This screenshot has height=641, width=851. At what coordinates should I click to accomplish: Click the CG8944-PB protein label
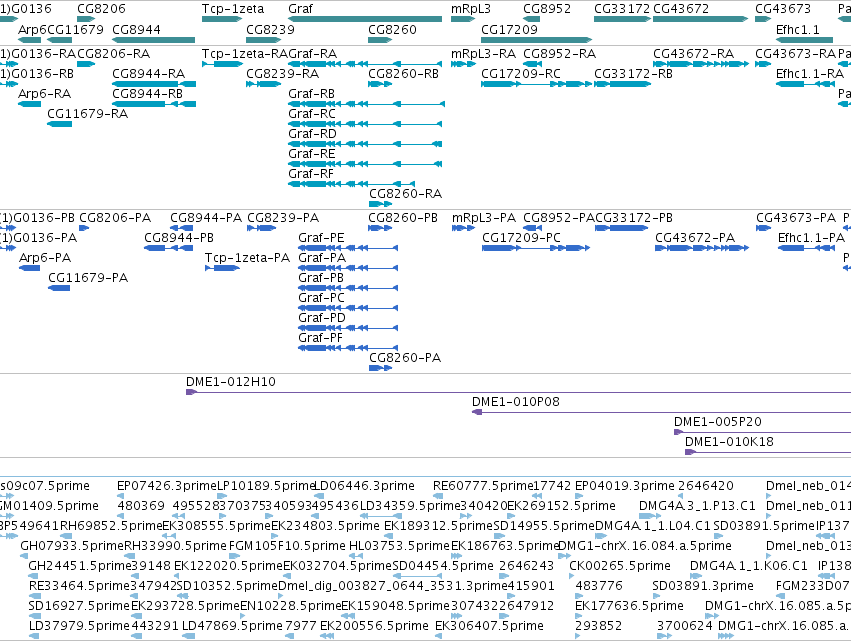pos(179,238)
